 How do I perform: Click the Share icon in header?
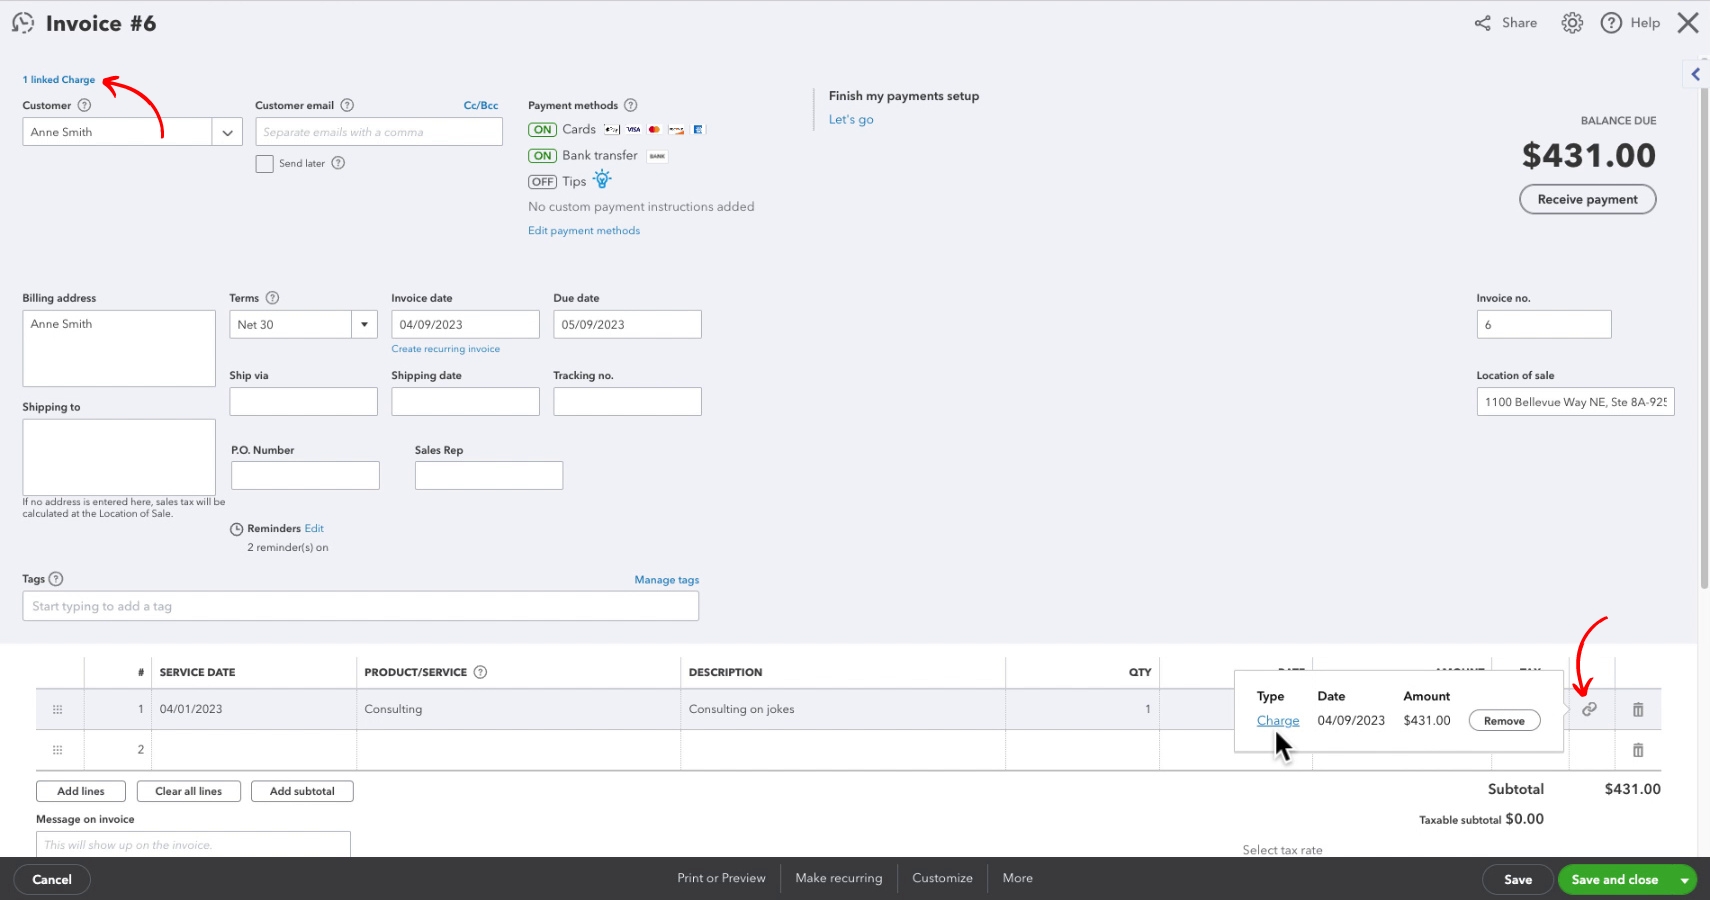tap(1482, 23)
